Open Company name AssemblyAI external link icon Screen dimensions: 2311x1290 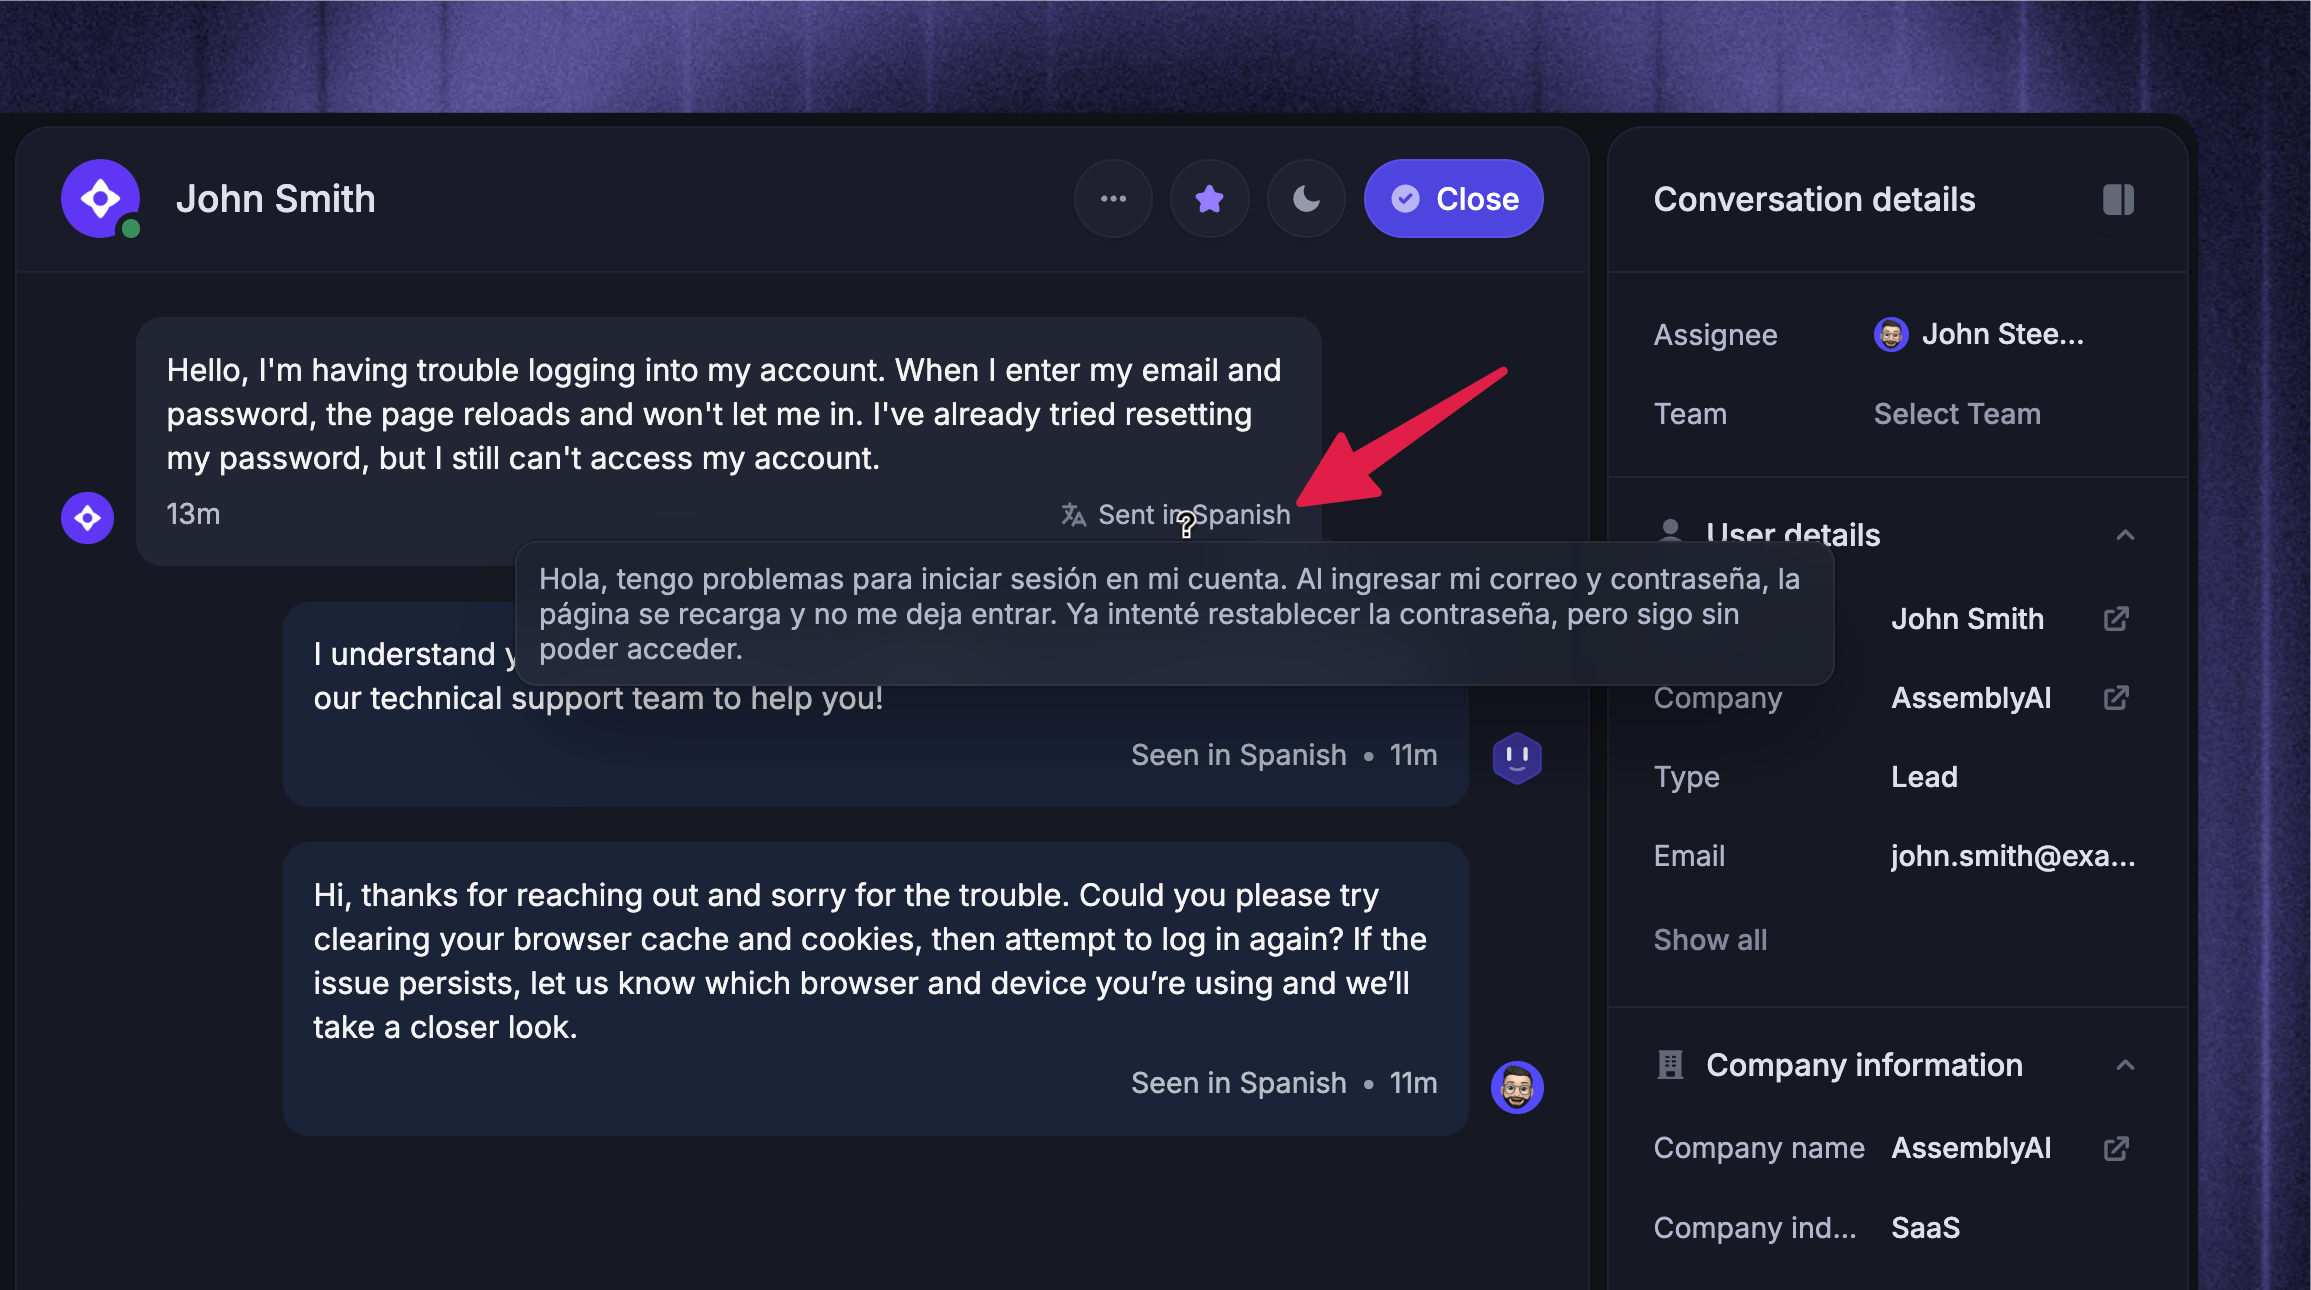[x=2116, y=1149]
